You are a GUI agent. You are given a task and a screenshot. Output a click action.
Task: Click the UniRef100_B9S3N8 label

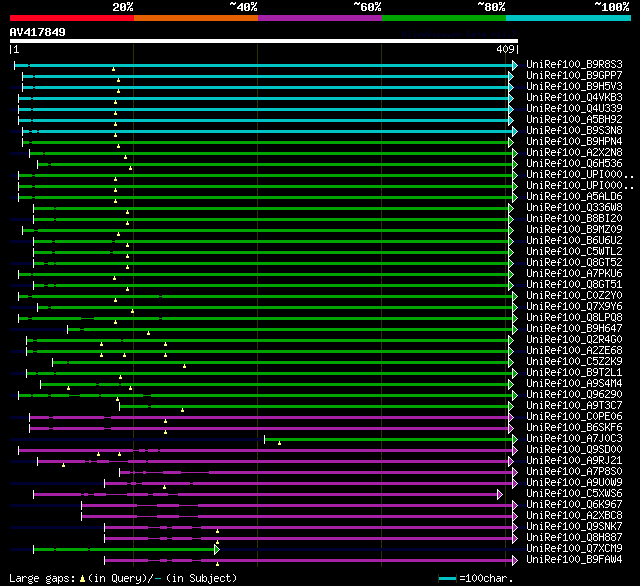[x=574, y=131]
